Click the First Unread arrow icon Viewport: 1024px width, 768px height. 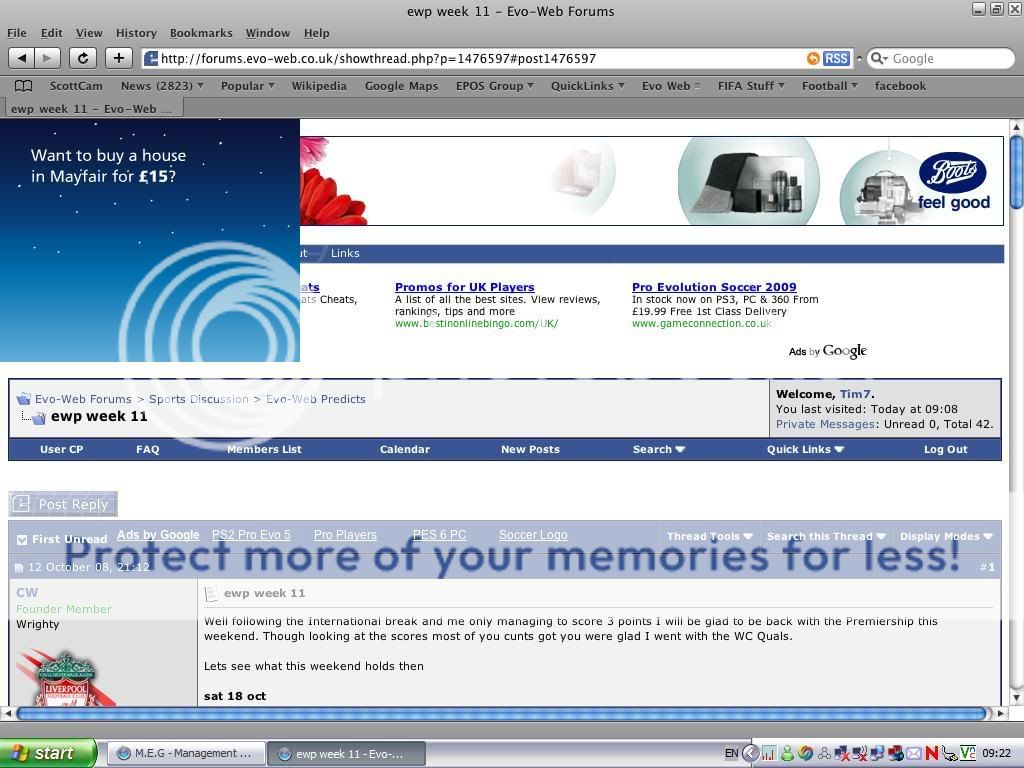[22, 539]
